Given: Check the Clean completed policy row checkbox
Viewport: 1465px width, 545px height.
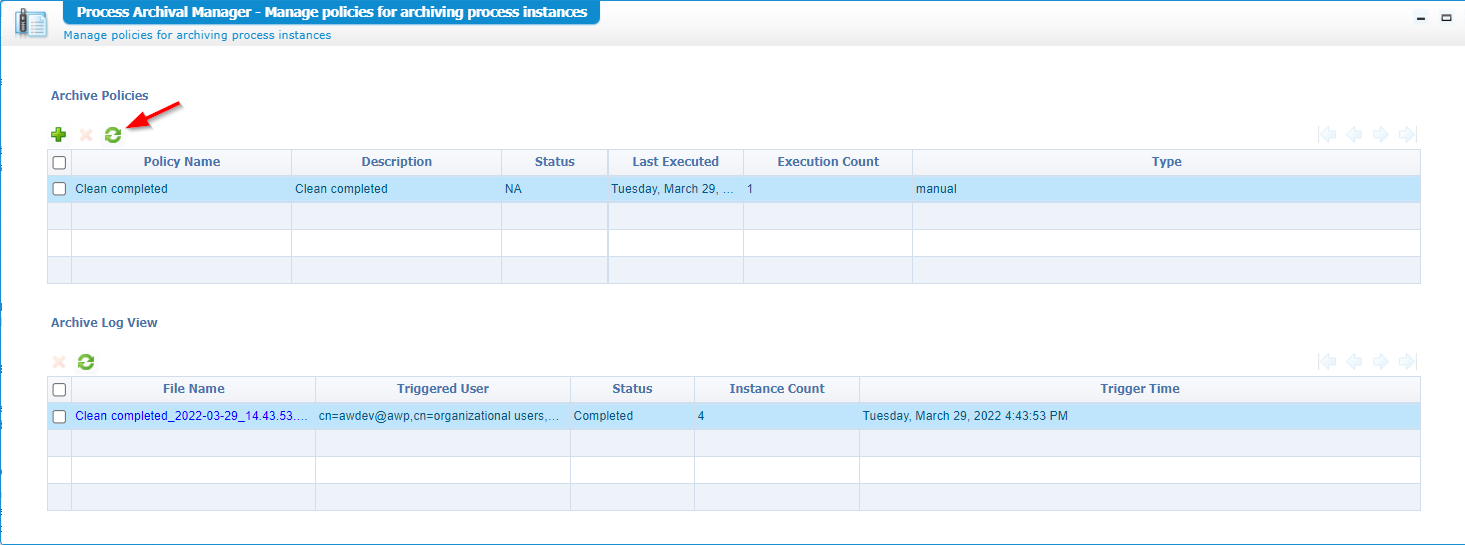Looking at the screenshot, I should (59, 189).
